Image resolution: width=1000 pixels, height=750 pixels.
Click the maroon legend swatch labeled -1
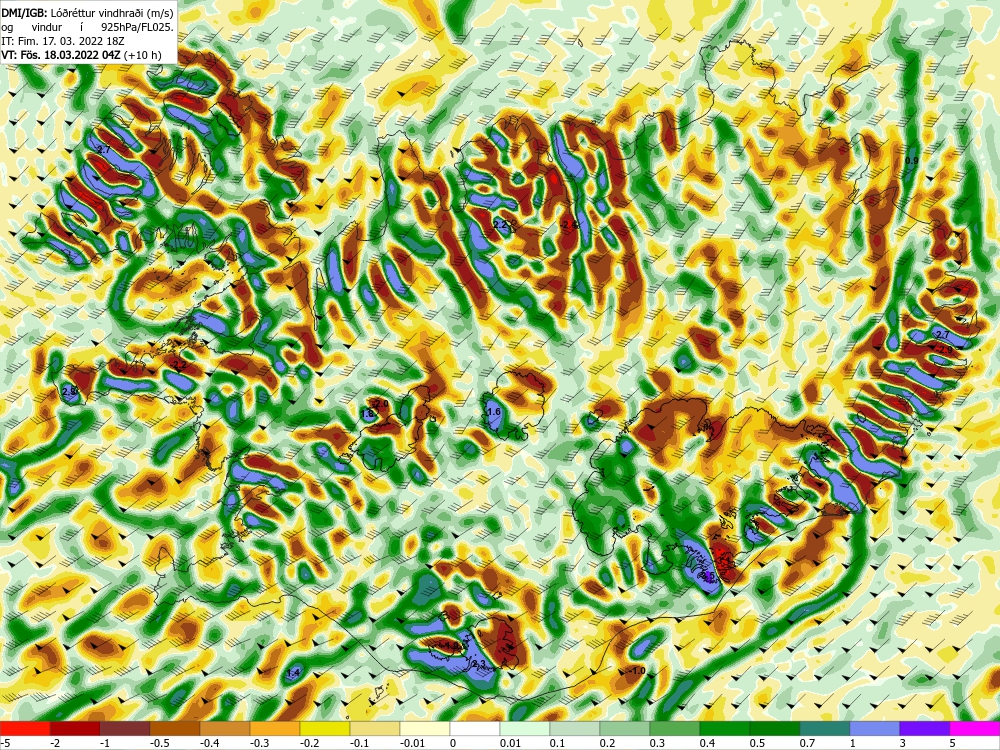tap(125, 728)
